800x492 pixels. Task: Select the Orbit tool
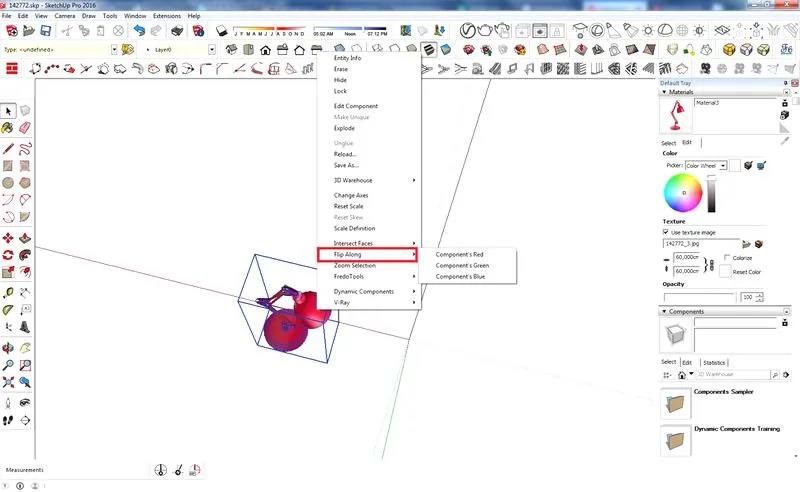tap(8, 348)
